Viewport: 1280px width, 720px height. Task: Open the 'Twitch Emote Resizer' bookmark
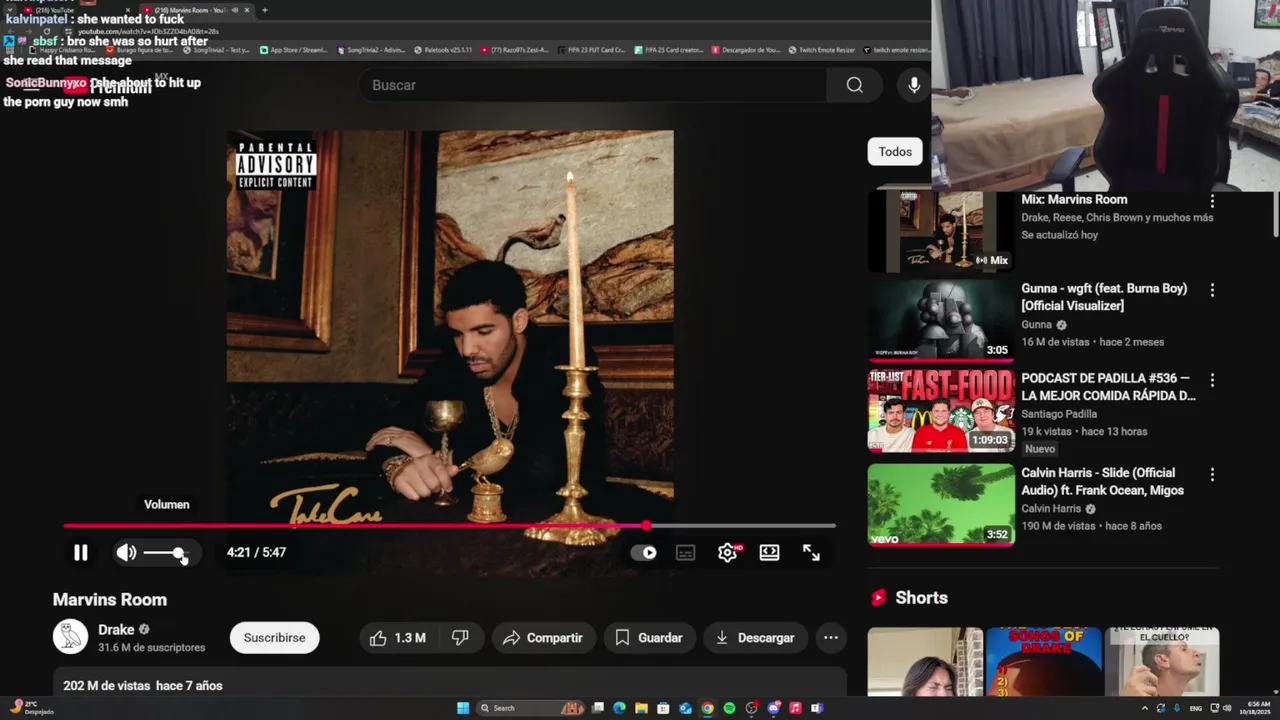coord(821,49)
